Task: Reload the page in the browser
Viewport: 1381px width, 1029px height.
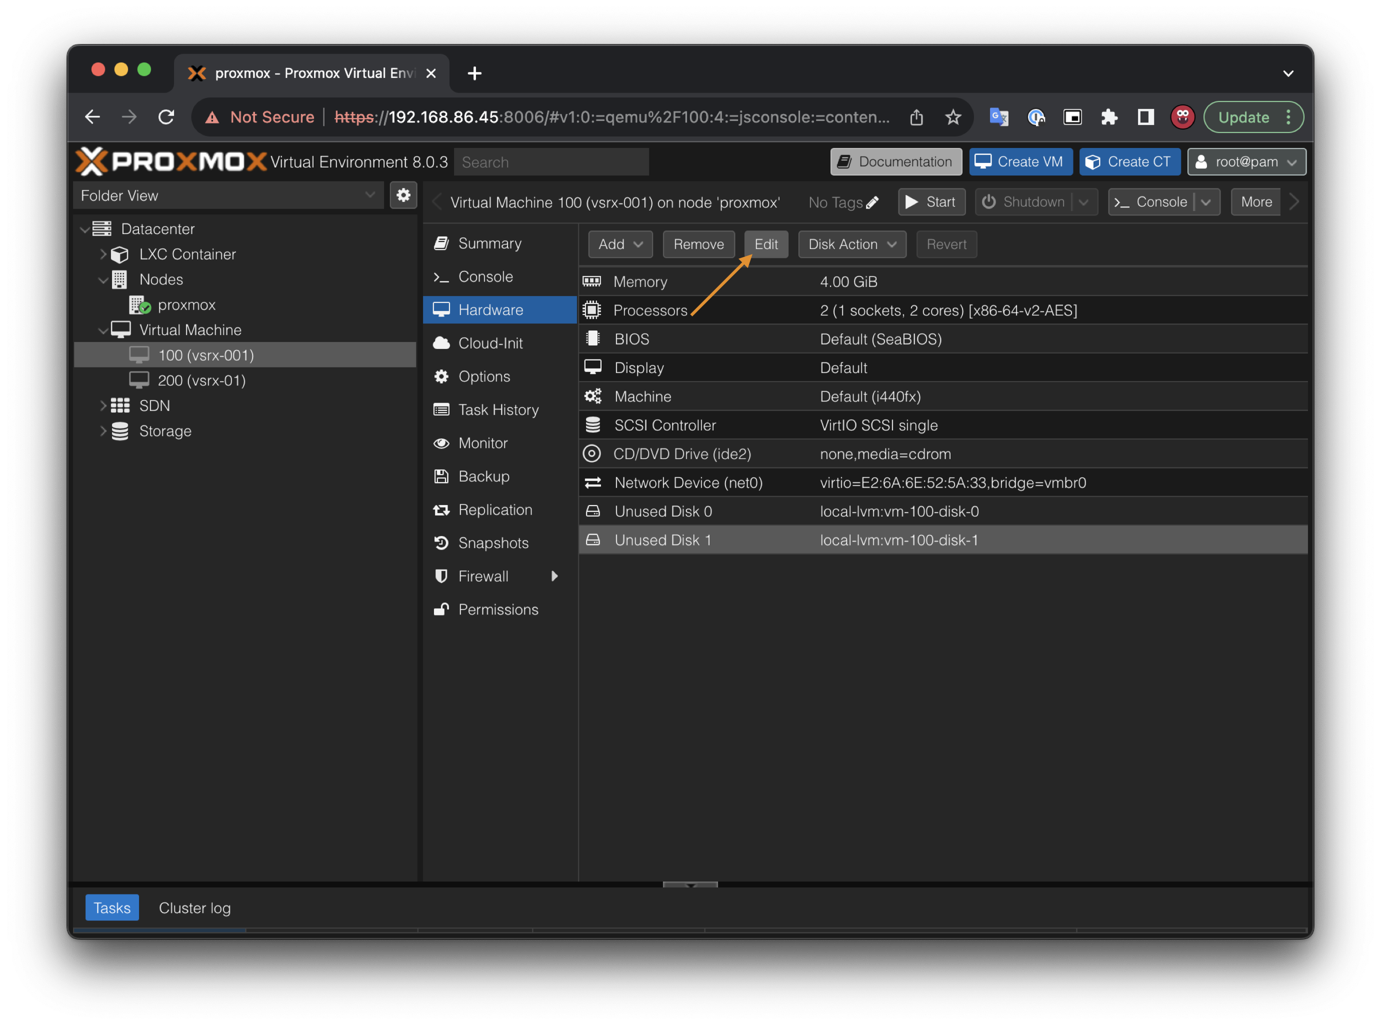Action: [x=166, y=117]
